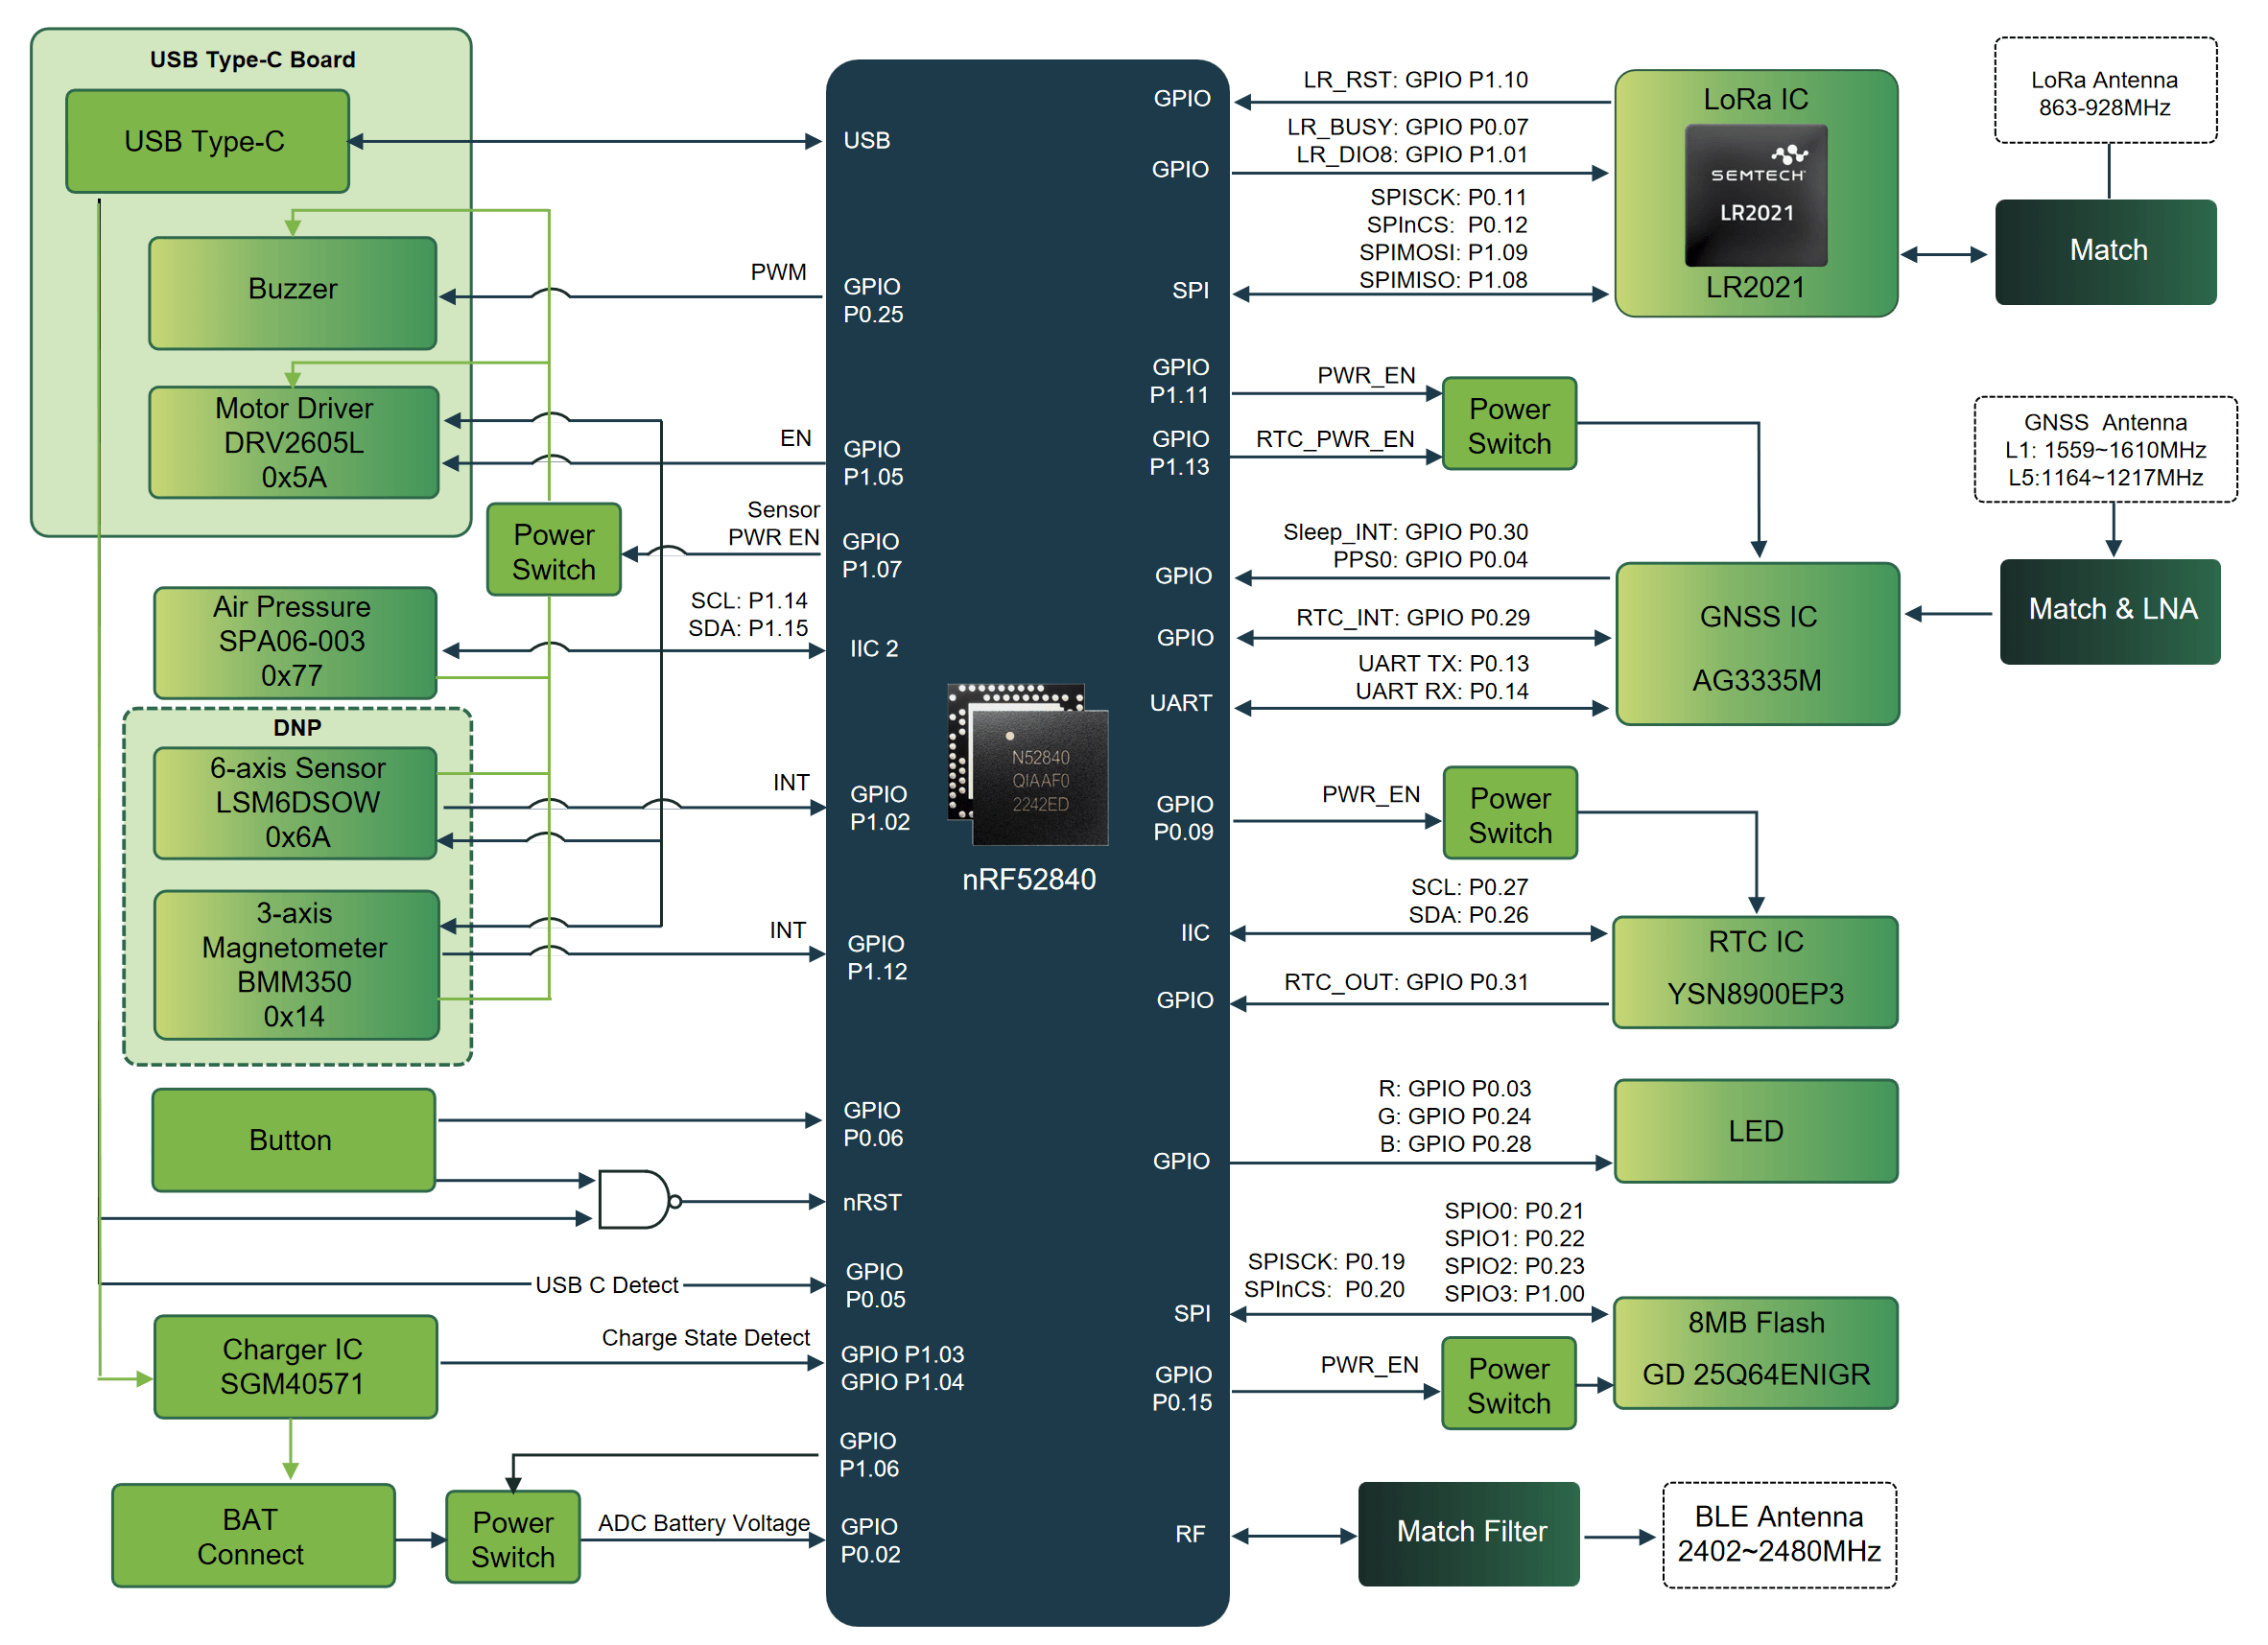Image resolution: width=2268 pixels, height=1645 pixels.
Task: Click the LR_RST: GPIO P1.10 label
Action: click(1415, 80)
